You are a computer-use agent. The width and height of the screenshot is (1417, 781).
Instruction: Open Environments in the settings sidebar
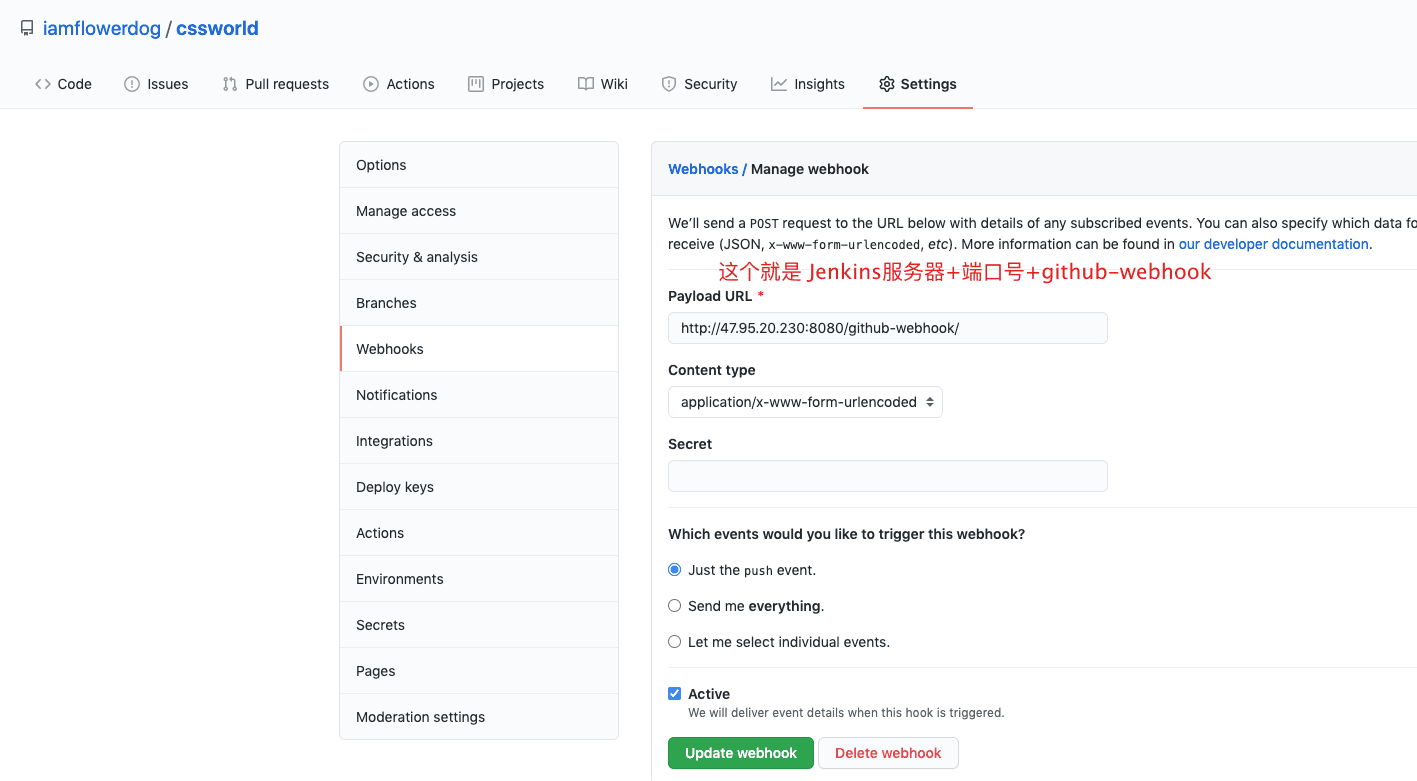pos(479,579)
